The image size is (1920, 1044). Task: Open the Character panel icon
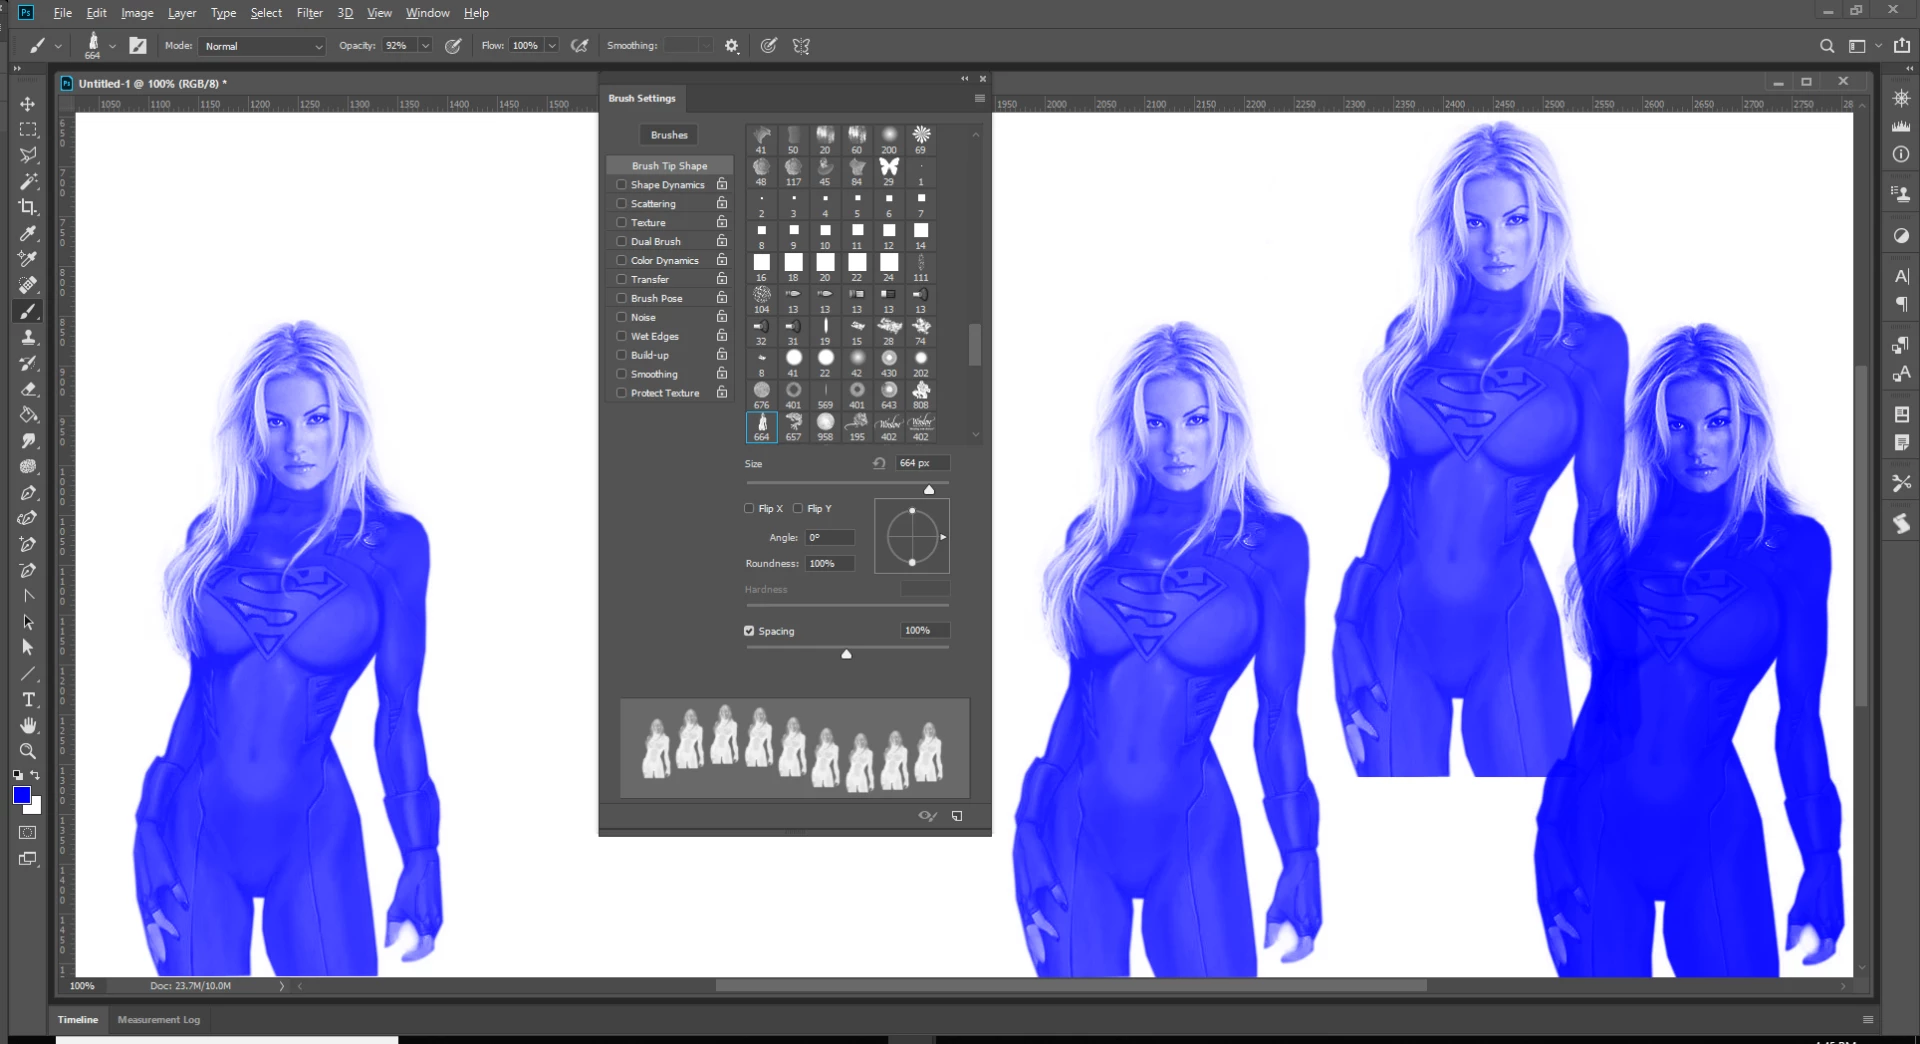1901,276
